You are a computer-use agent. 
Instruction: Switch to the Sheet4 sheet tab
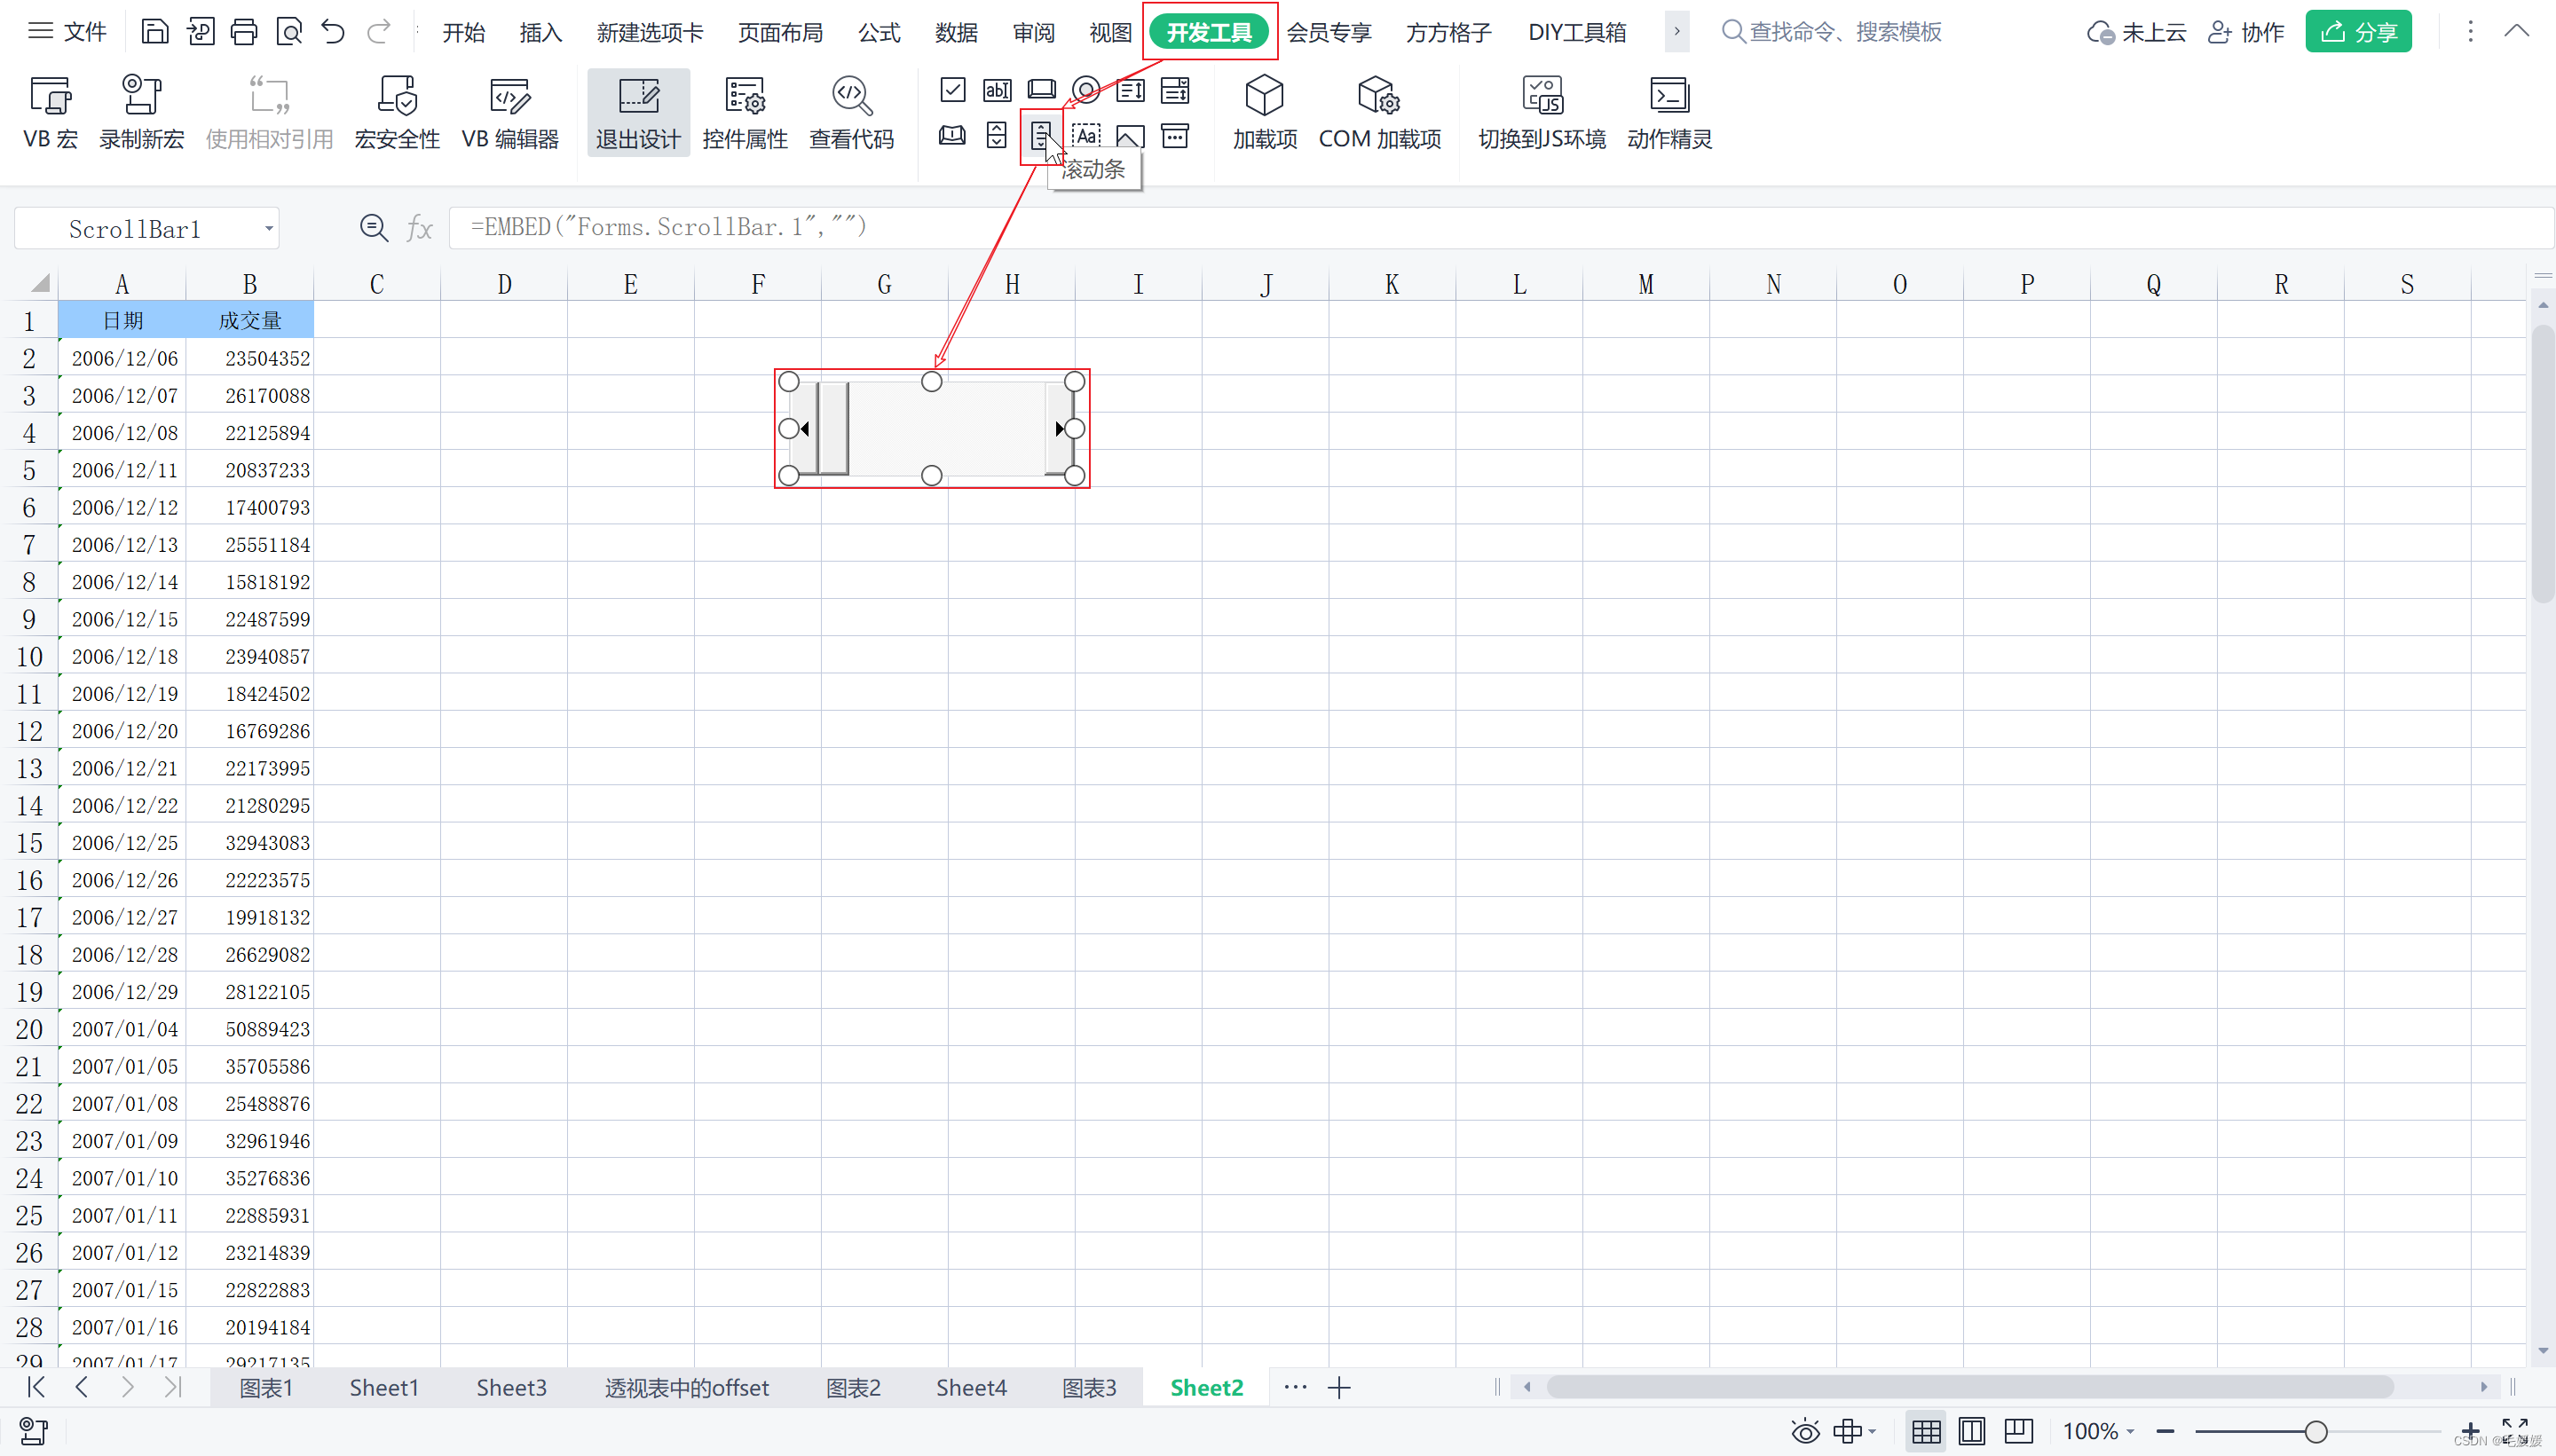[971, 1388]
